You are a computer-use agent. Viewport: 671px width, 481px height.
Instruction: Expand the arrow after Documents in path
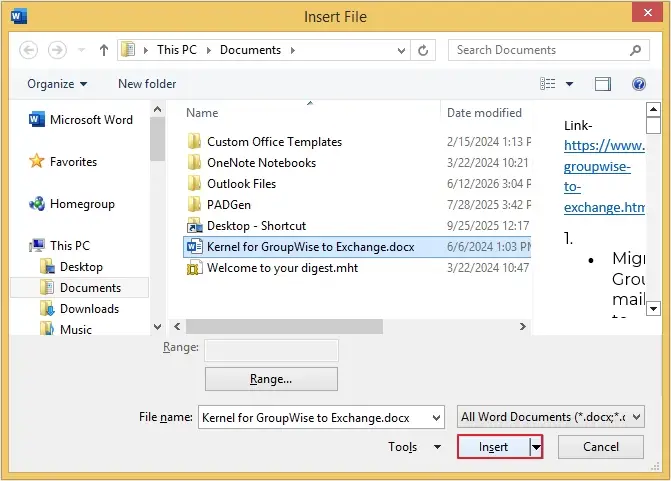(293, 50)
